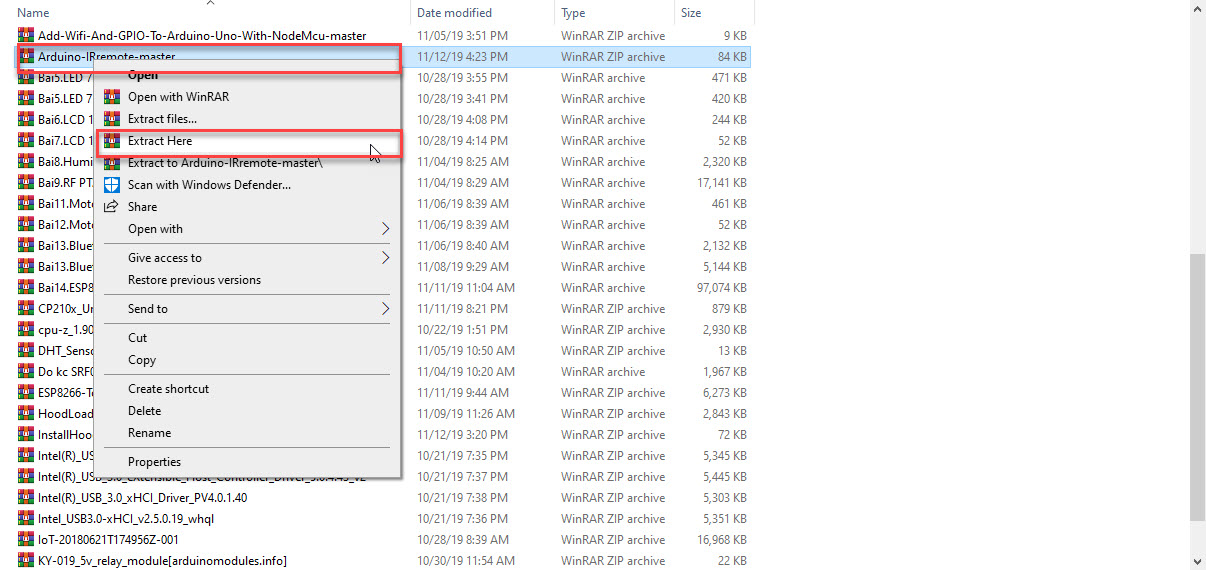The image size is (1206, 570).
Task: Click the ESP8266-Te archive file icon
Action: tap(26, 393)
